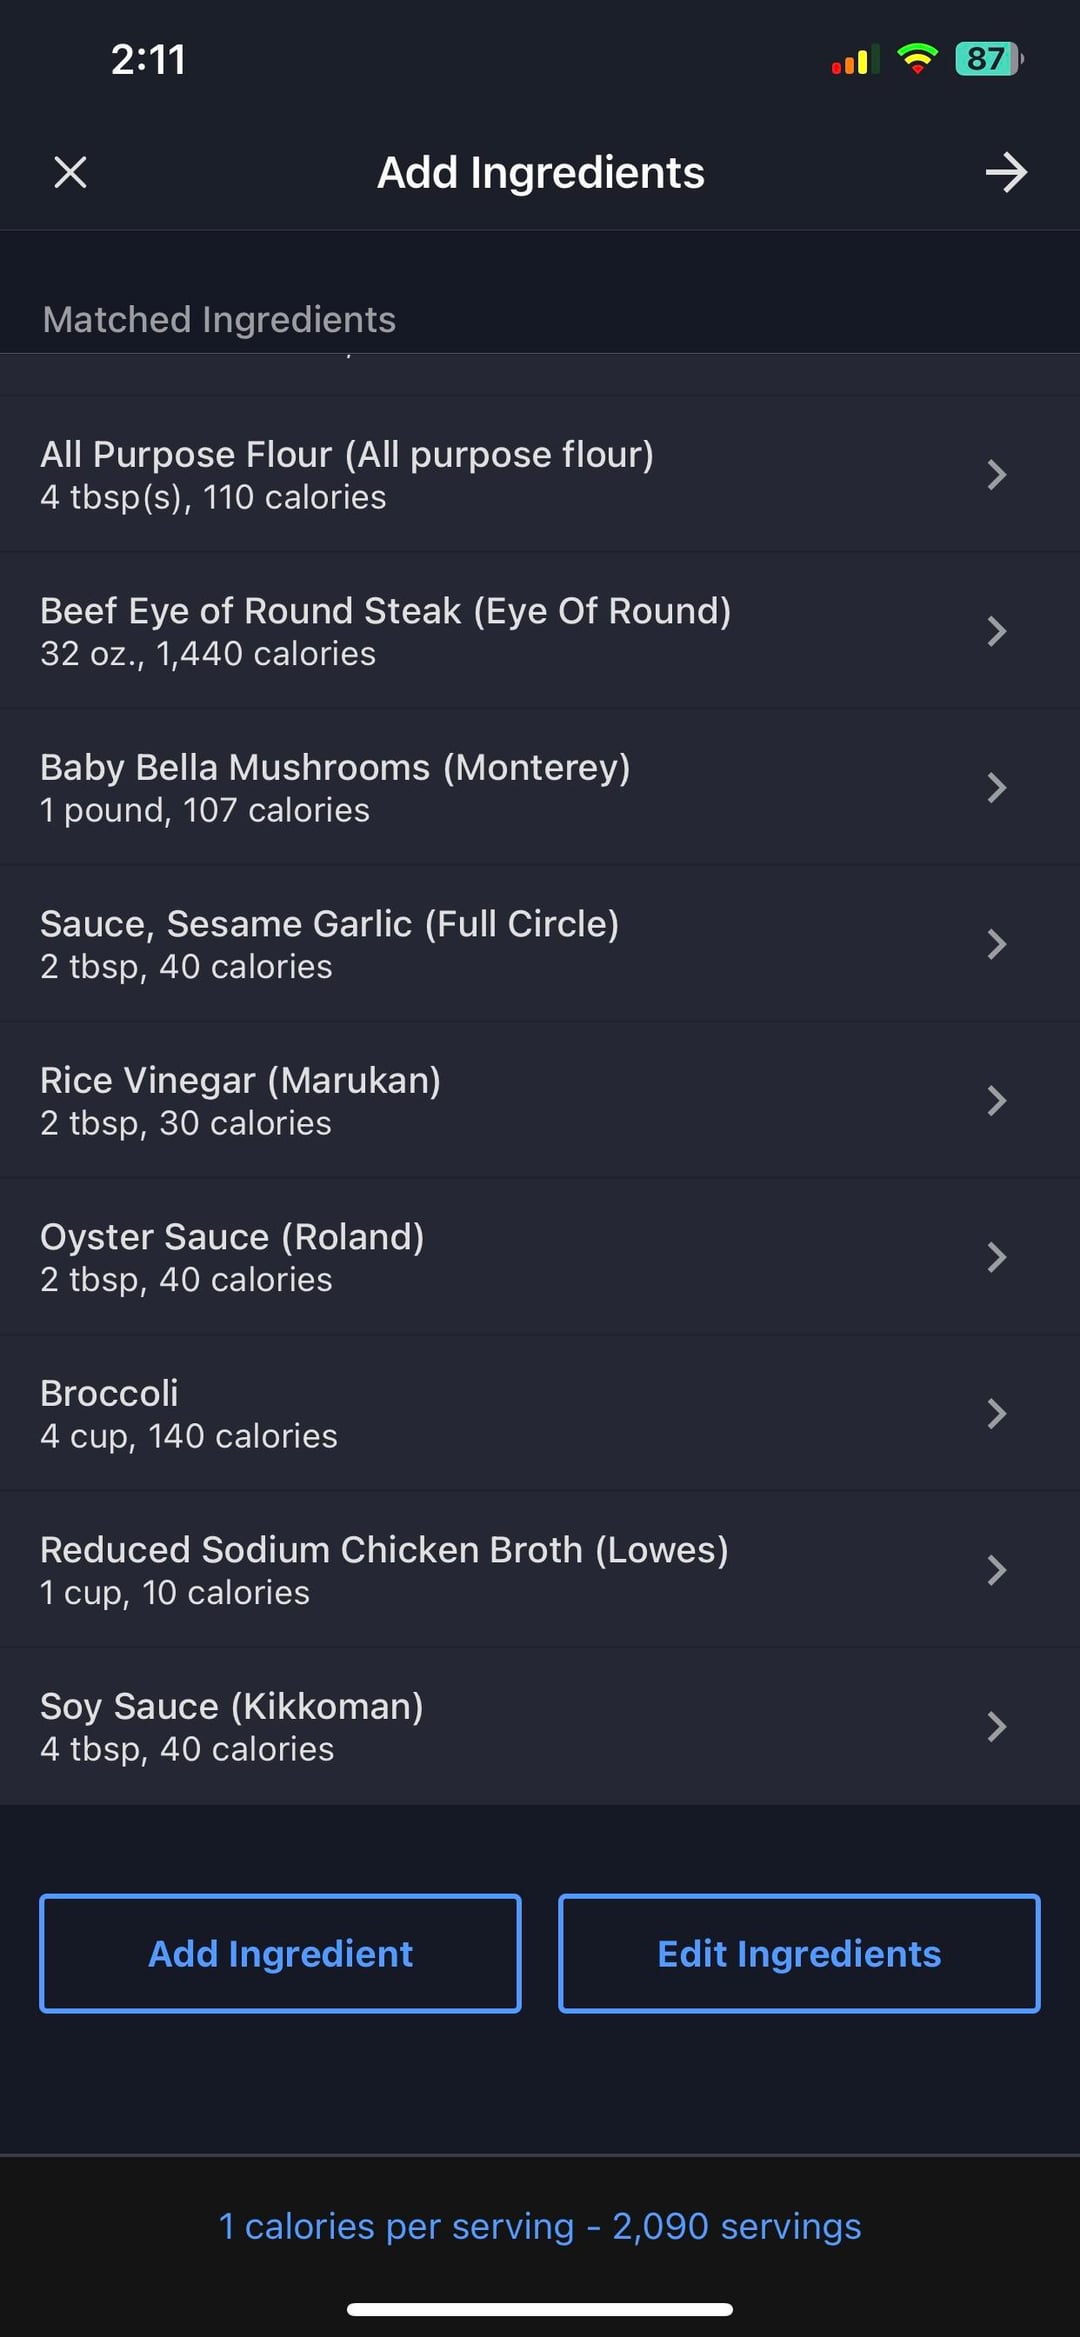Tap chevron next to Rice Vinegar
The height and width of the screenshot is (2337, 1080).
996,1100
